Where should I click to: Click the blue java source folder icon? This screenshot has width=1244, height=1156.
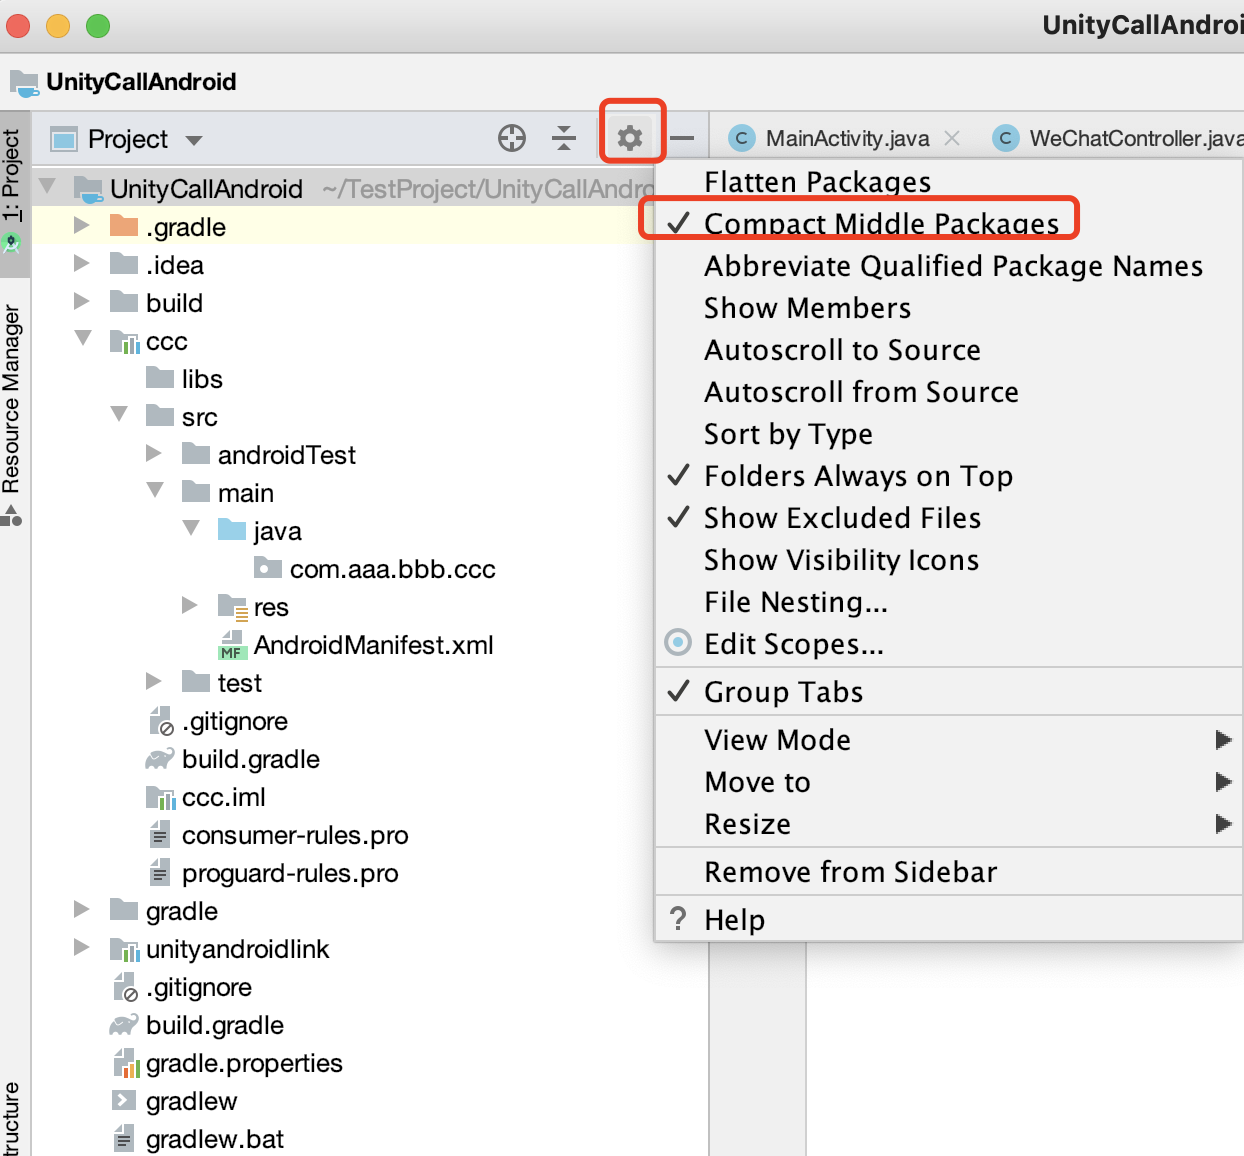coord(231,529)
